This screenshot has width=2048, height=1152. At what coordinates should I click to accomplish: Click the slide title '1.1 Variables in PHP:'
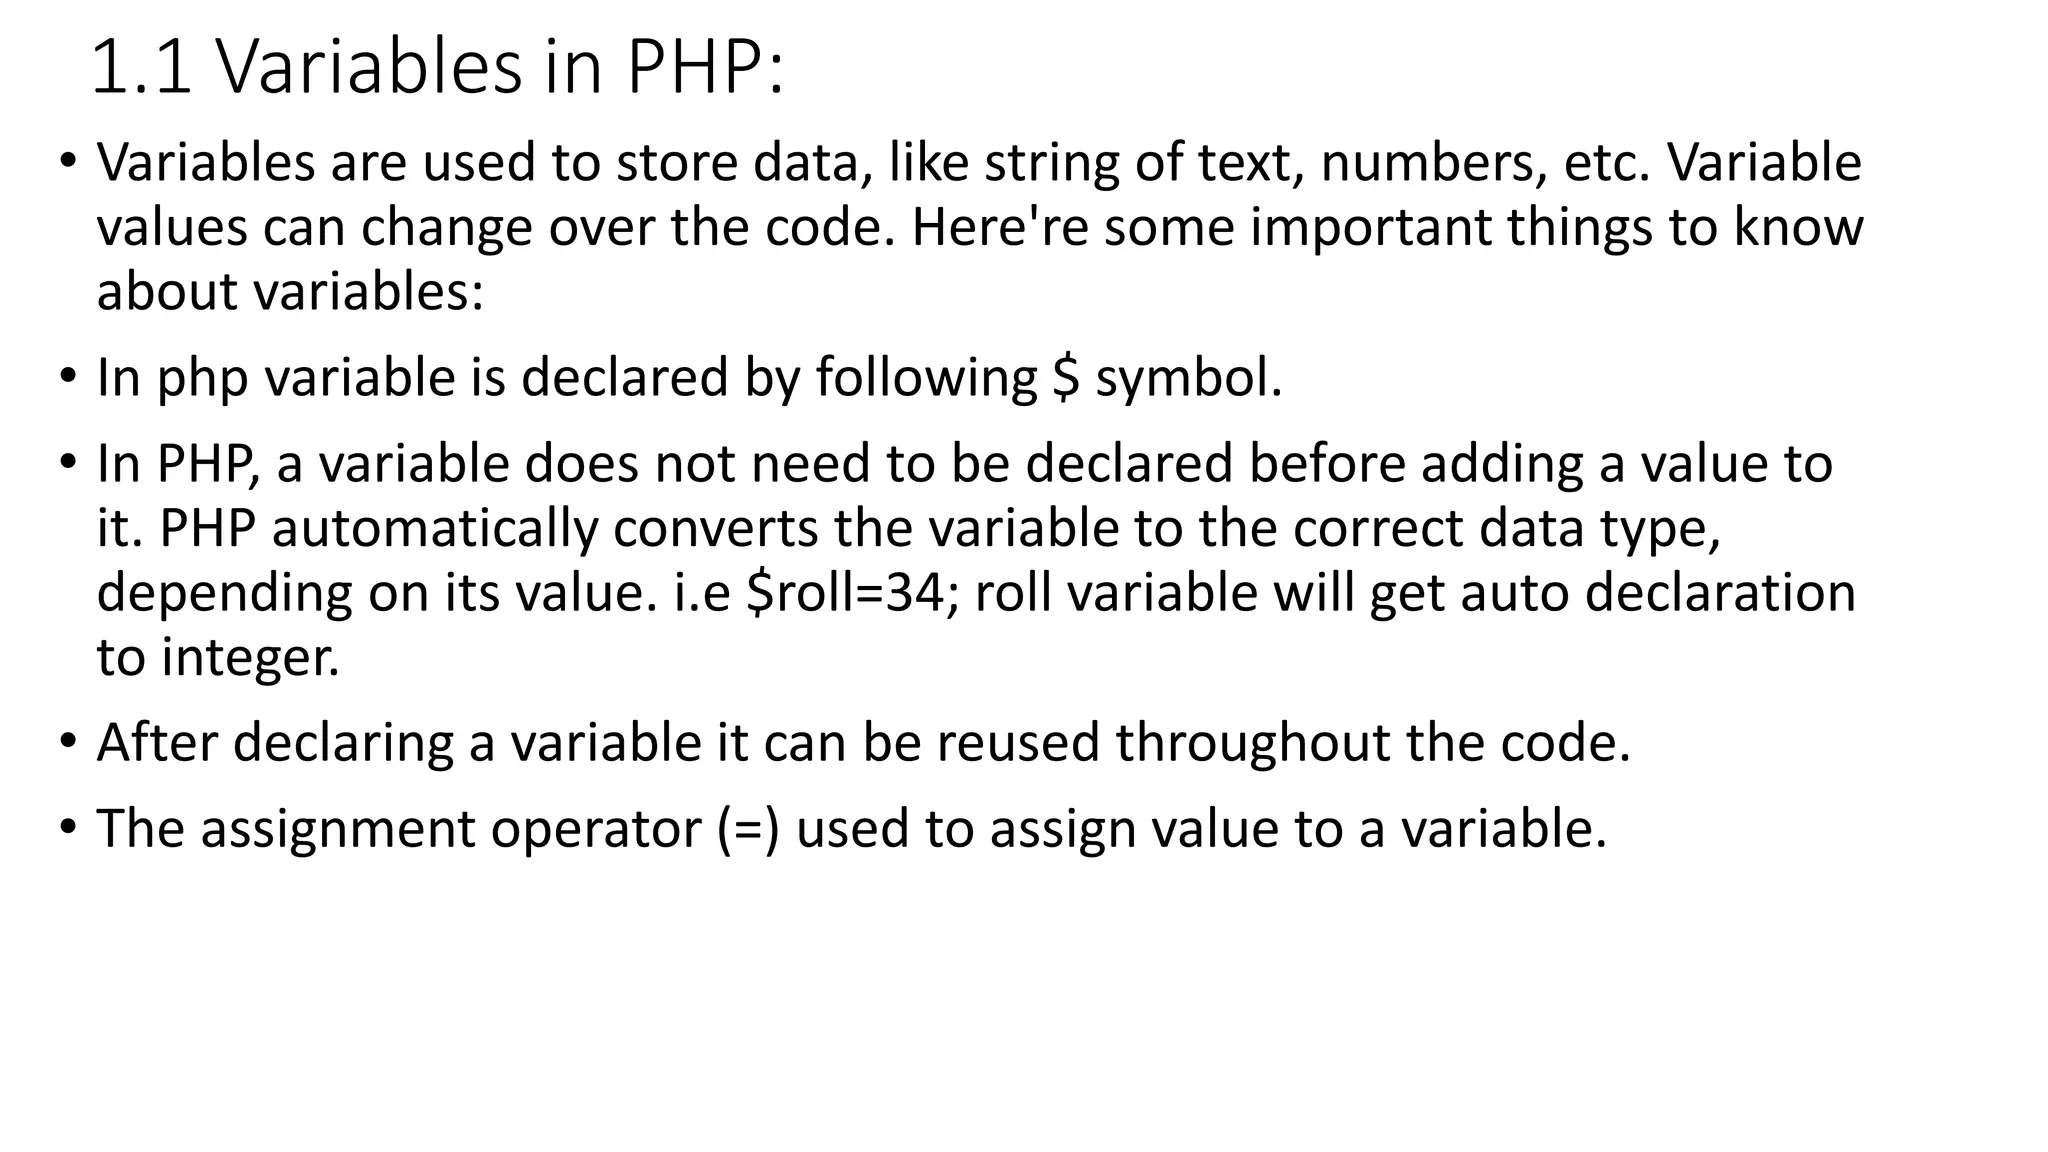point(437,68)
